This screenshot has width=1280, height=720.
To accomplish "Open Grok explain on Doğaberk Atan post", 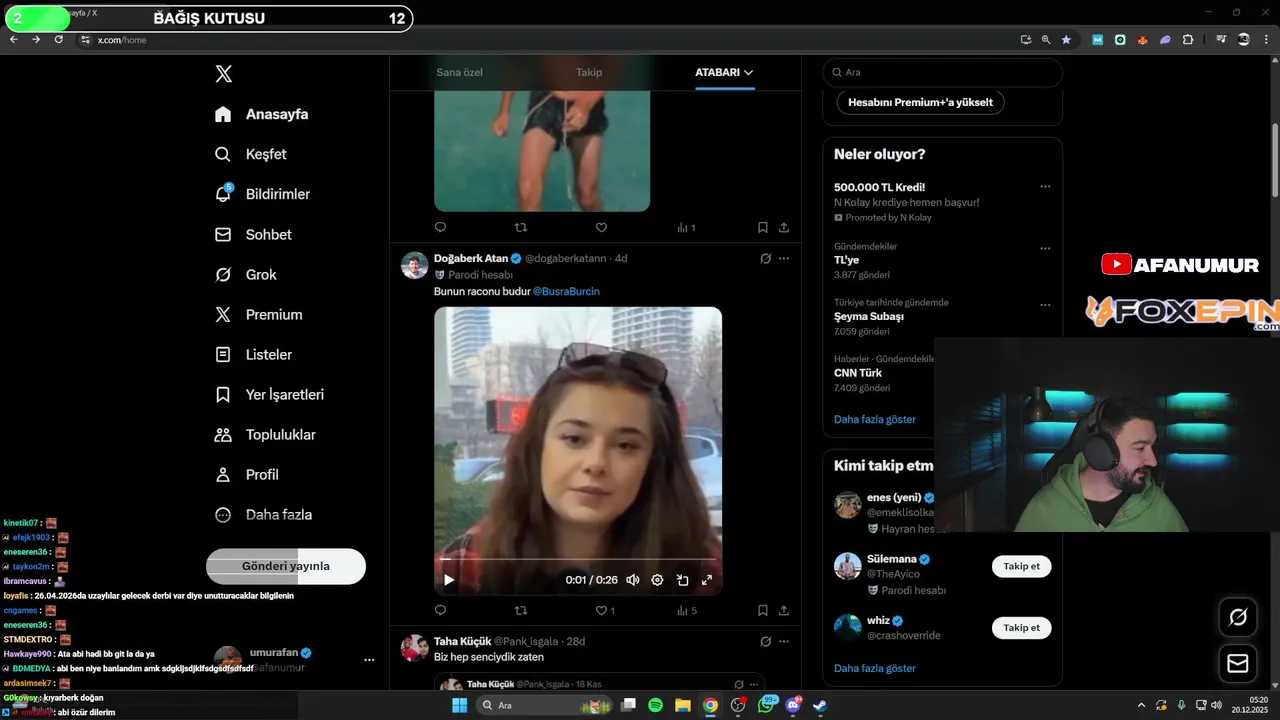I will [765, 258].
